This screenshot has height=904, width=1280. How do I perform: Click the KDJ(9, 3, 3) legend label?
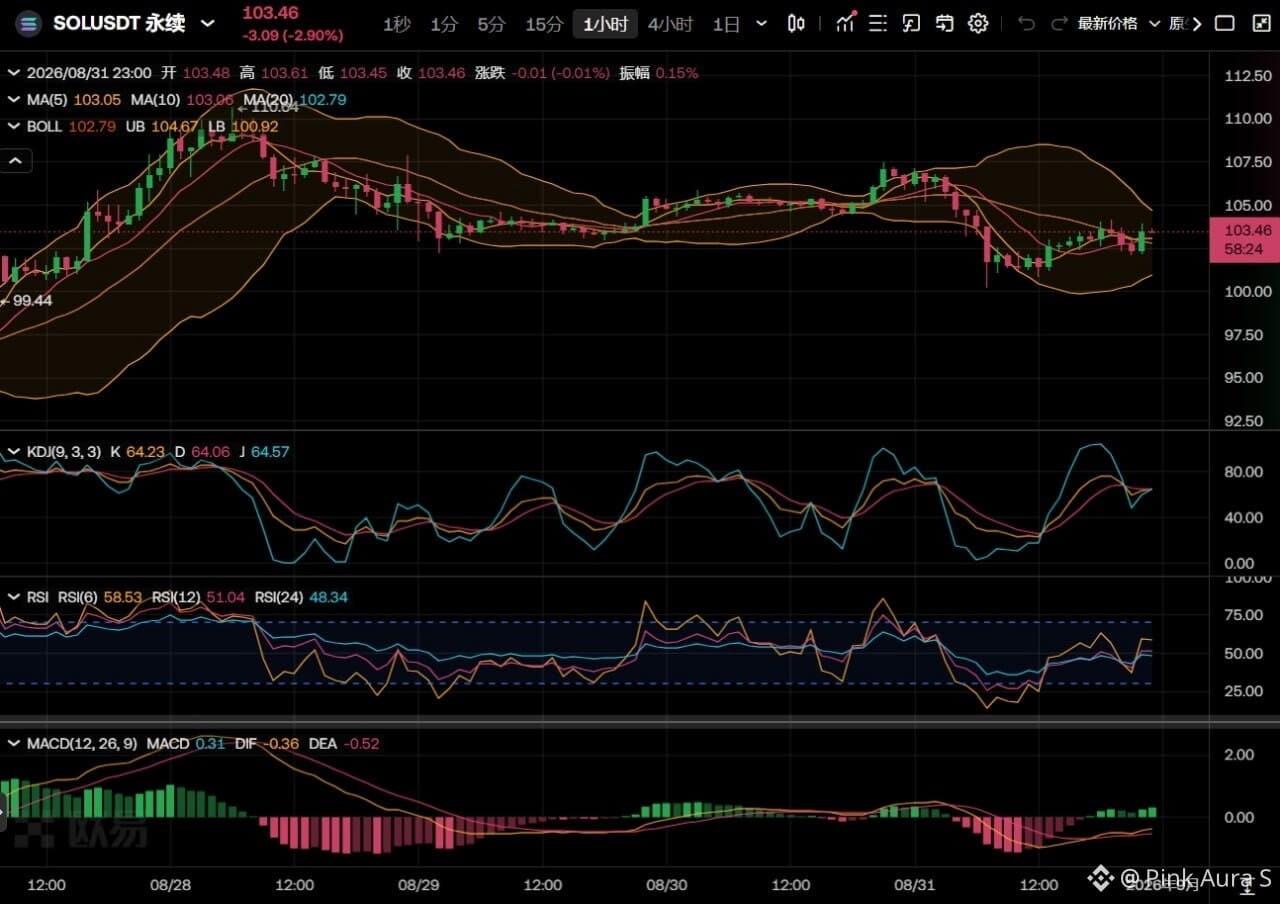click(65, 452)
